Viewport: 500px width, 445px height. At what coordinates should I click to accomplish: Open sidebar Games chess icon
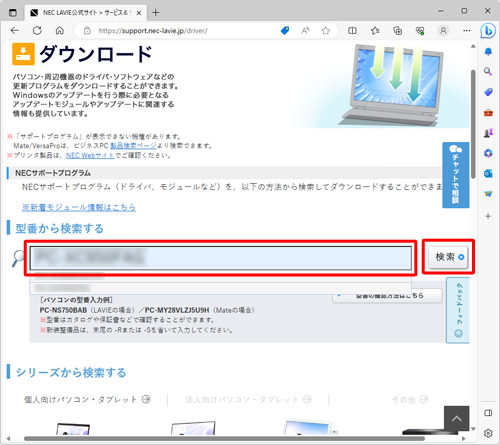coord(488,133)
